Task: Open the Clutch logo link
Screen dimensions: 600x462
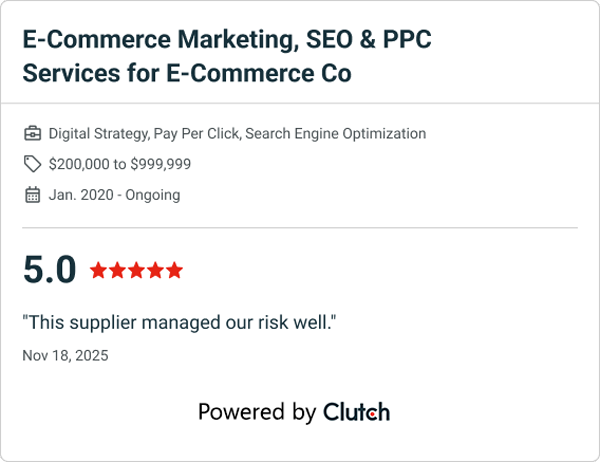Action: coord(356,412)
